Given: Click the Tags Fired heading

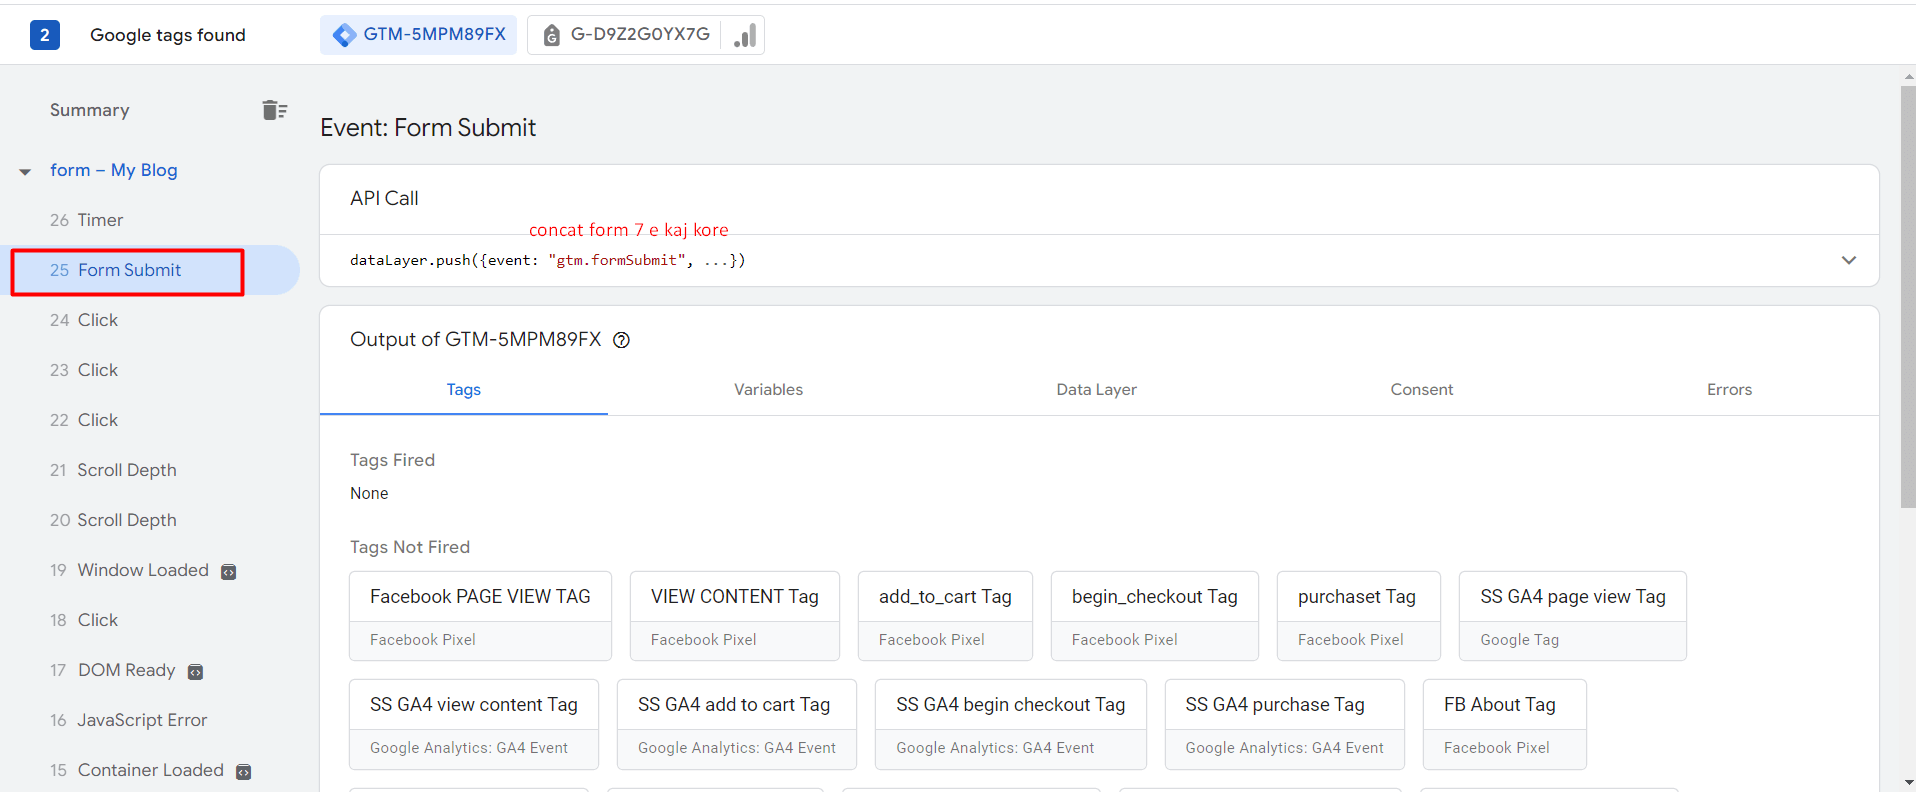Looking at the screenshot, I should [x=392, y=460].
